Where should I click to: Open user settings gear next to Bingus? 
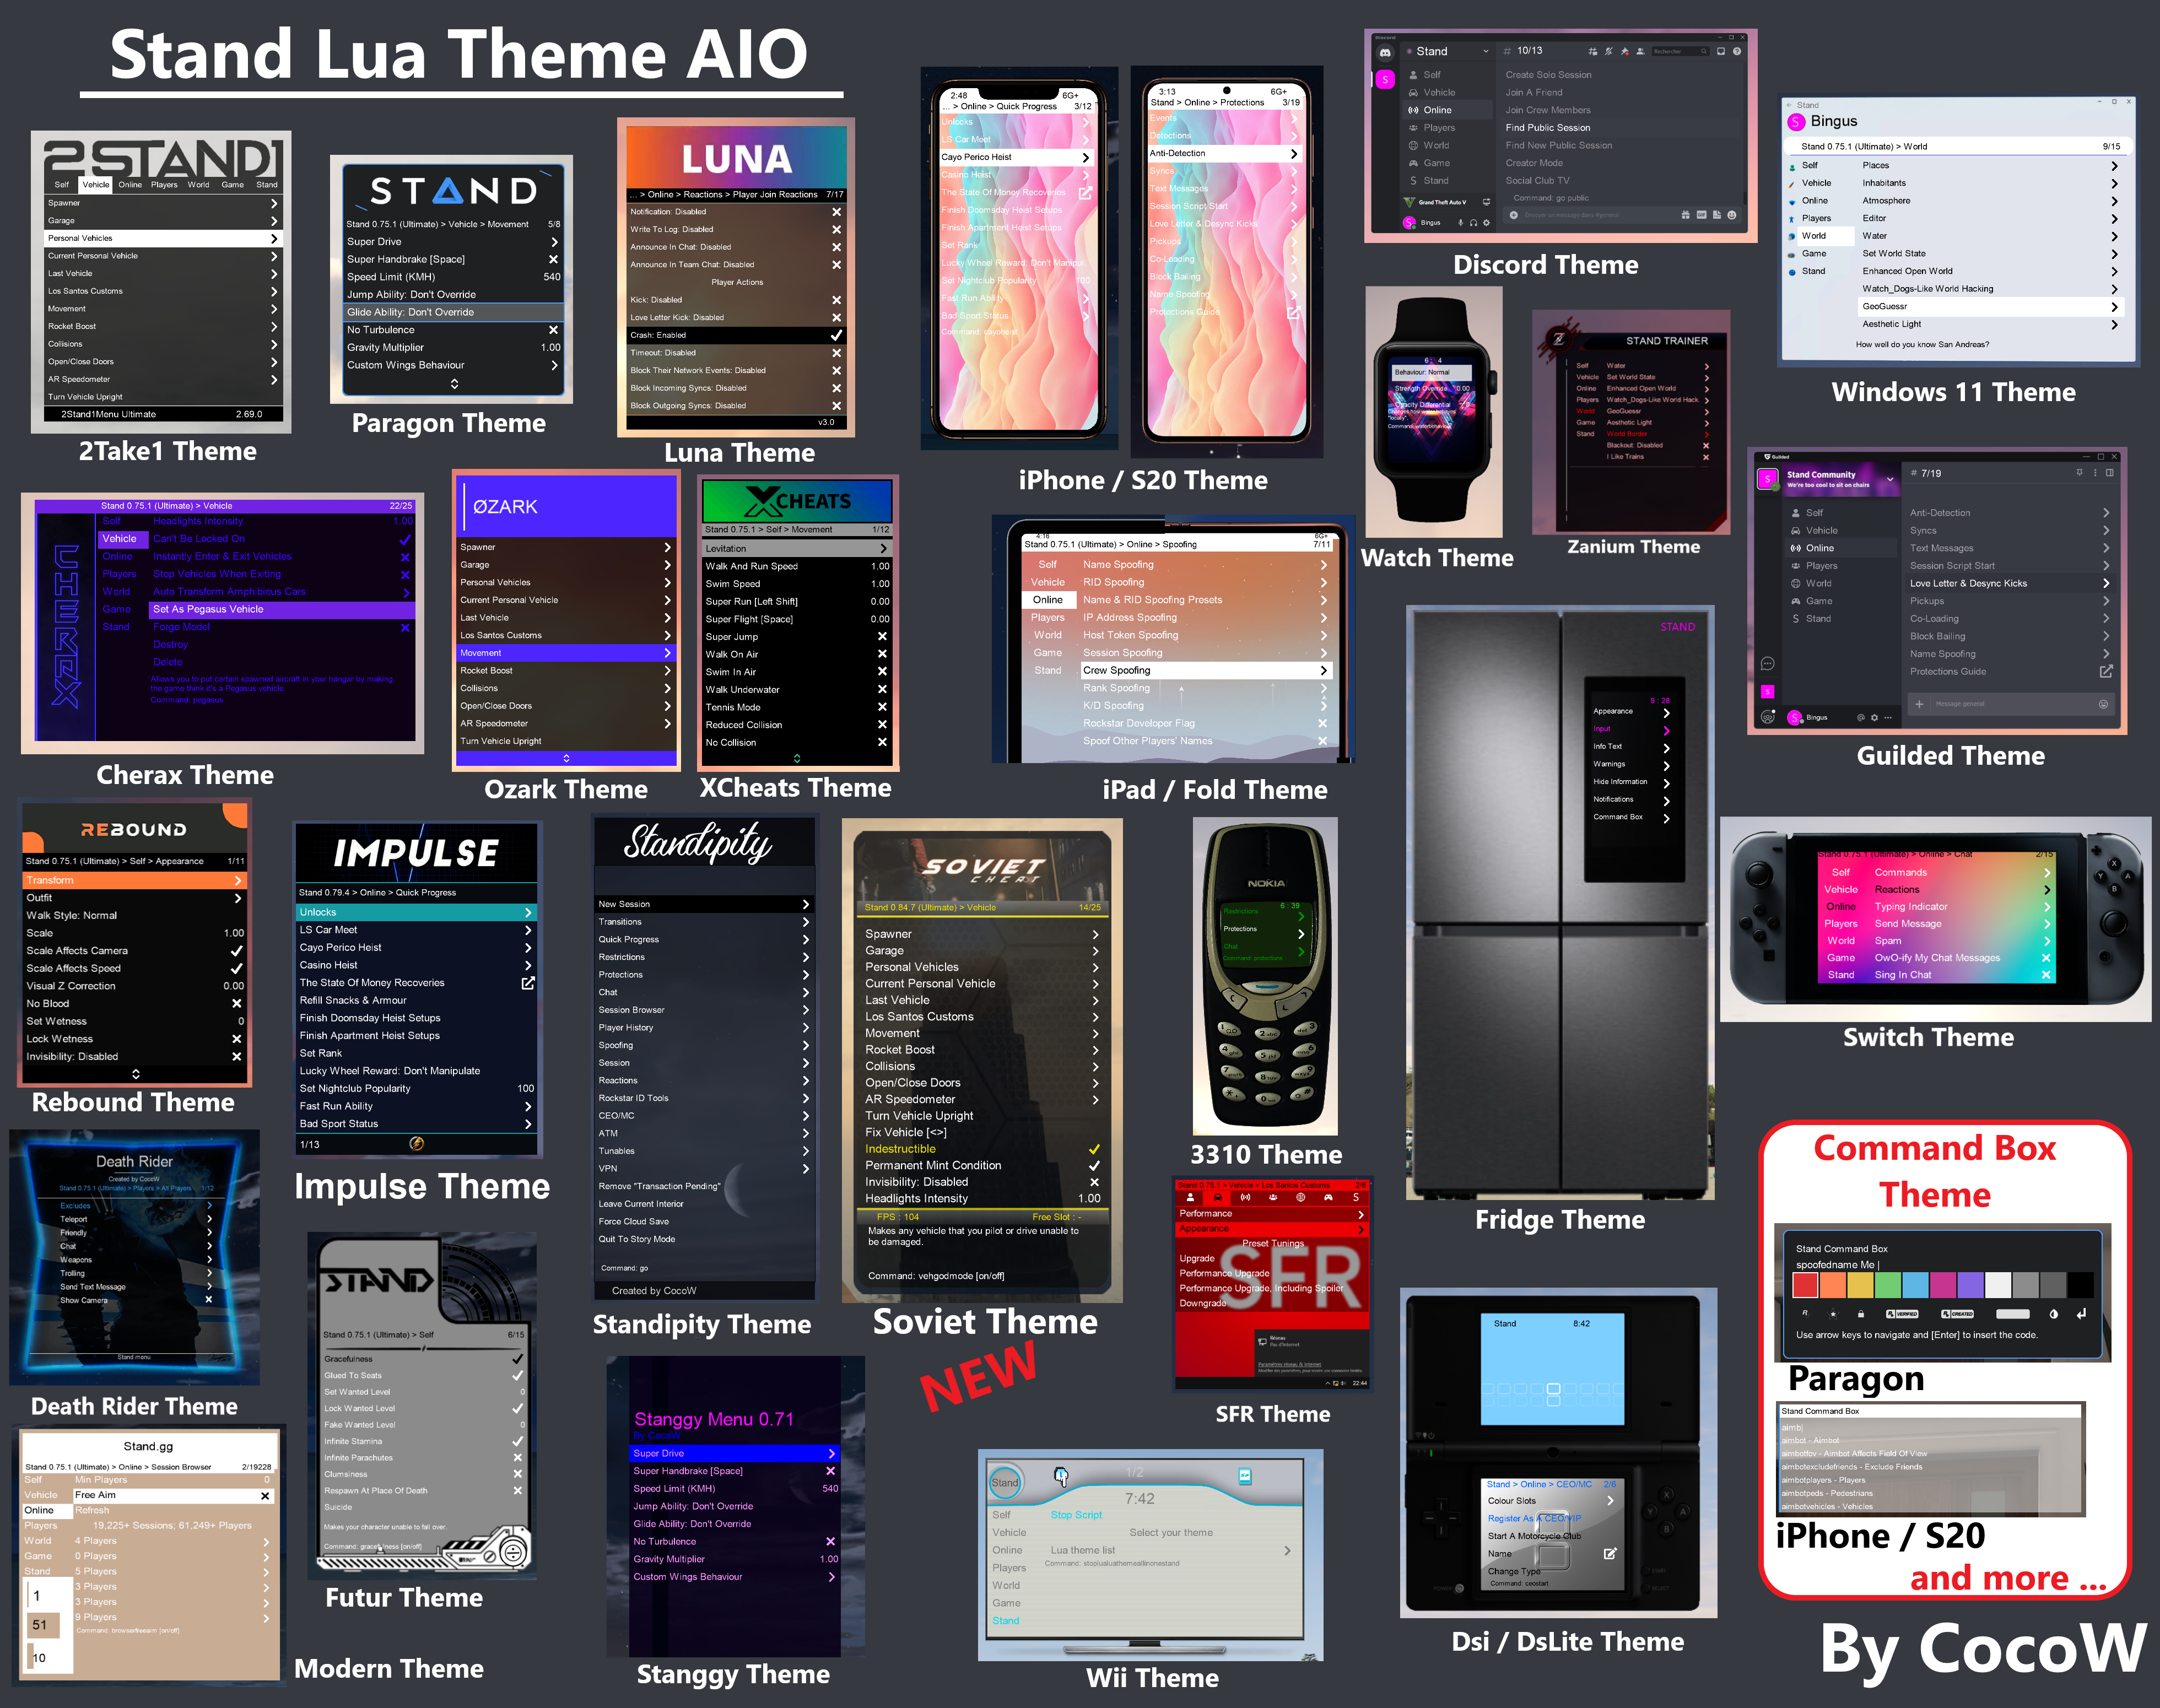[x=1486, y=223]
